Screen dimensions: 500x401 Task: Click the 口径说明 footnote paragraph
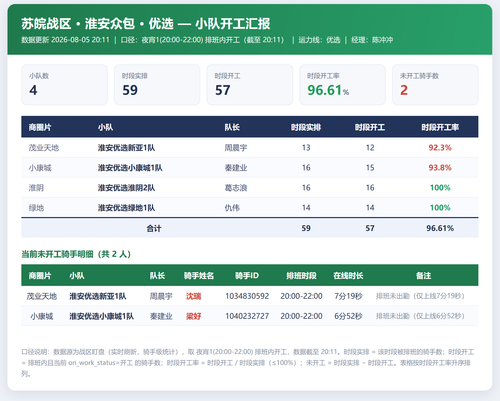pyautogui.click(x=248, y=363)
